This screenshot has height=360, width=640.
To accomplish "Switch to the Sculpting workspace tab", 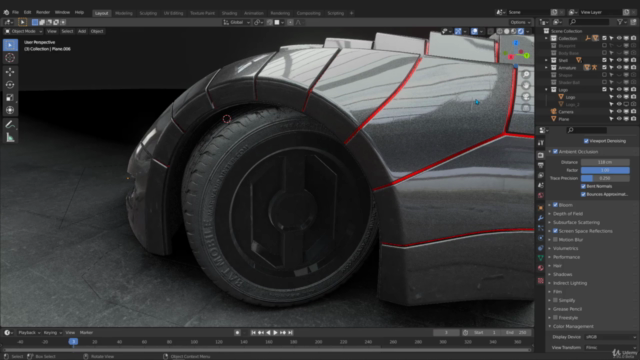I will click(x=148, y=13).
